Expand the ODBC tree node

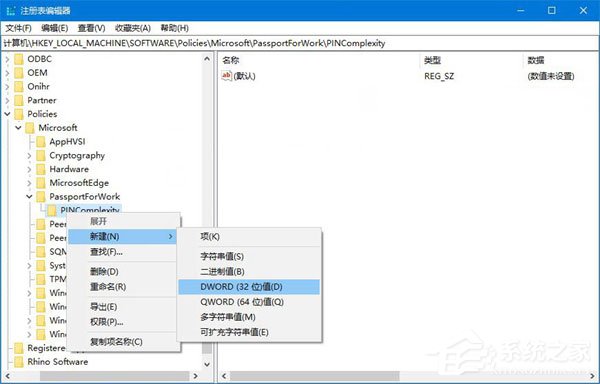point(7,59)
